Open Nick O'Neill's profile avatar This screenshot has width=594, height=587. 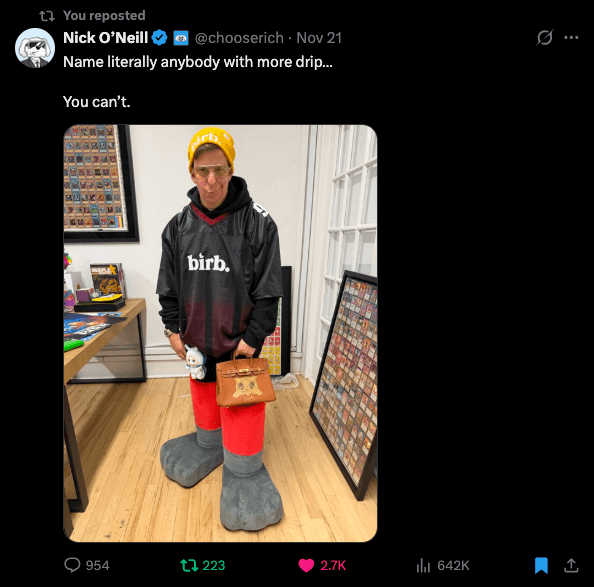(35, 48)
